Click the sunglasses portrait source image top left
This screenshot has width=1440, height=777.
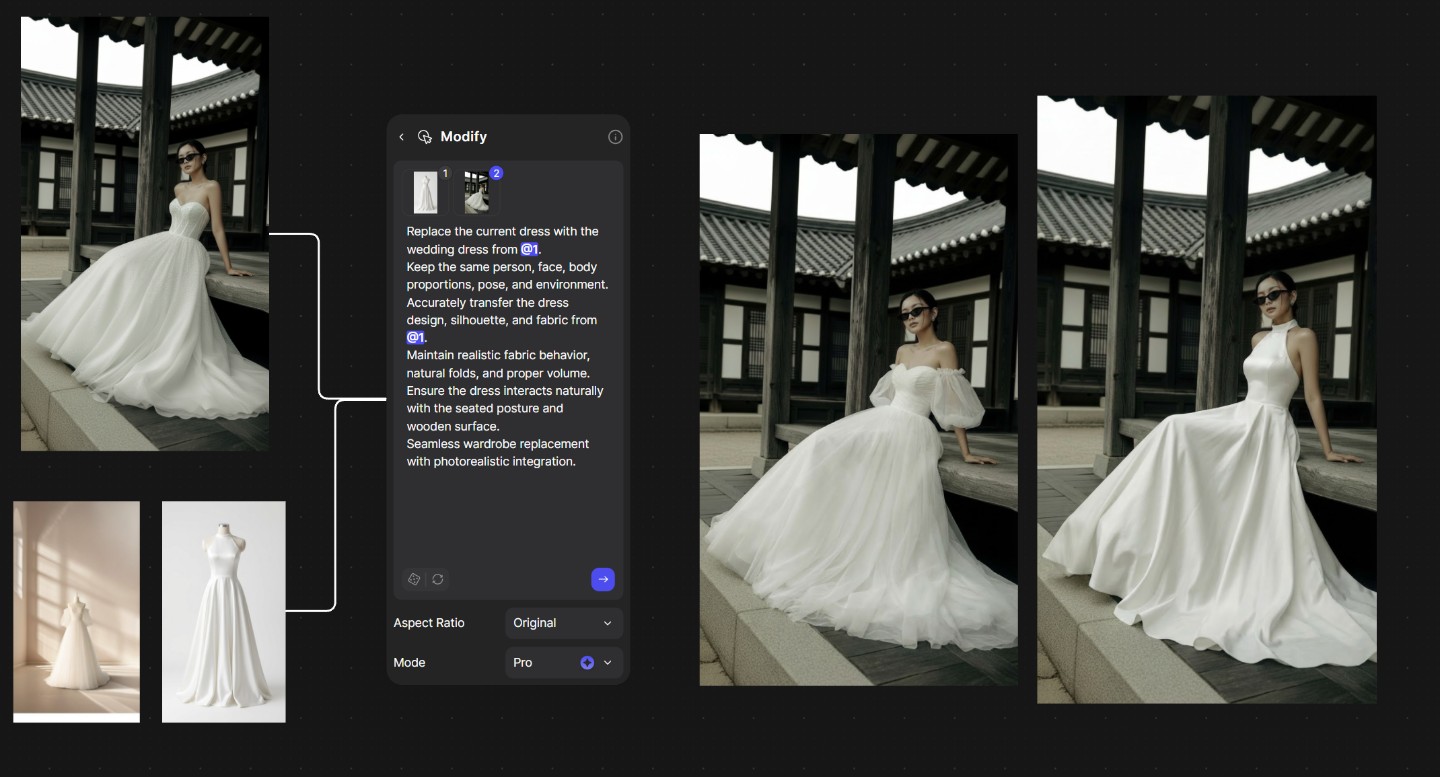[144, 232]
